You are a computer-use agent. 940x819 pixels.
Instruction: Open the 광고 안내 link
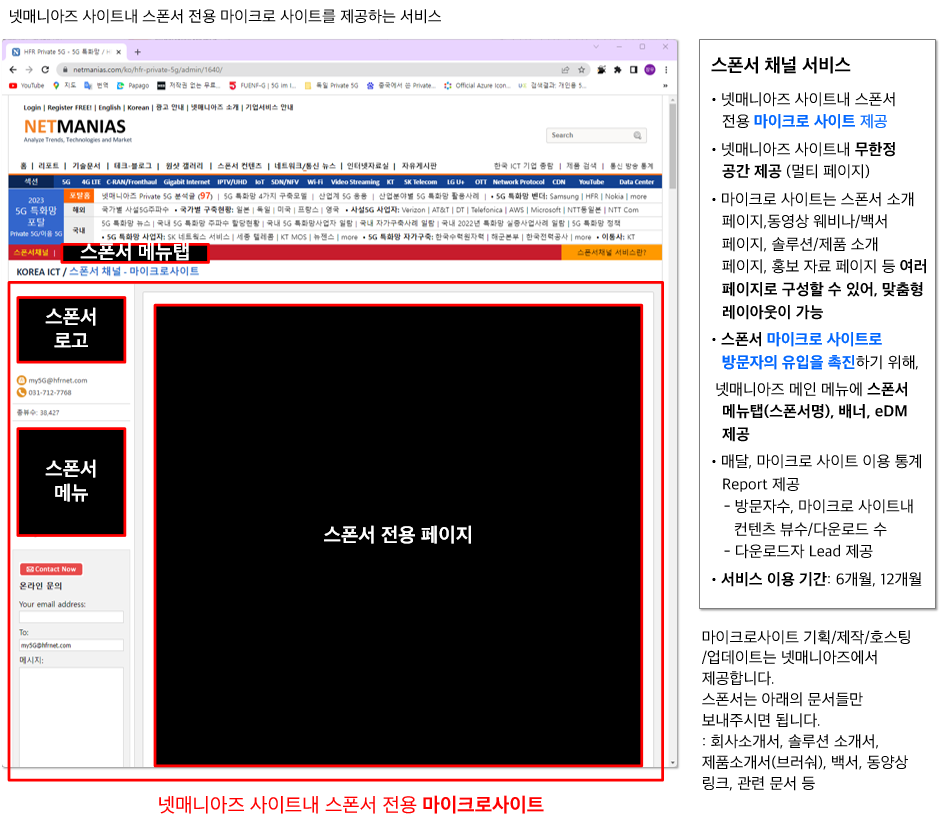click(170, 108)
